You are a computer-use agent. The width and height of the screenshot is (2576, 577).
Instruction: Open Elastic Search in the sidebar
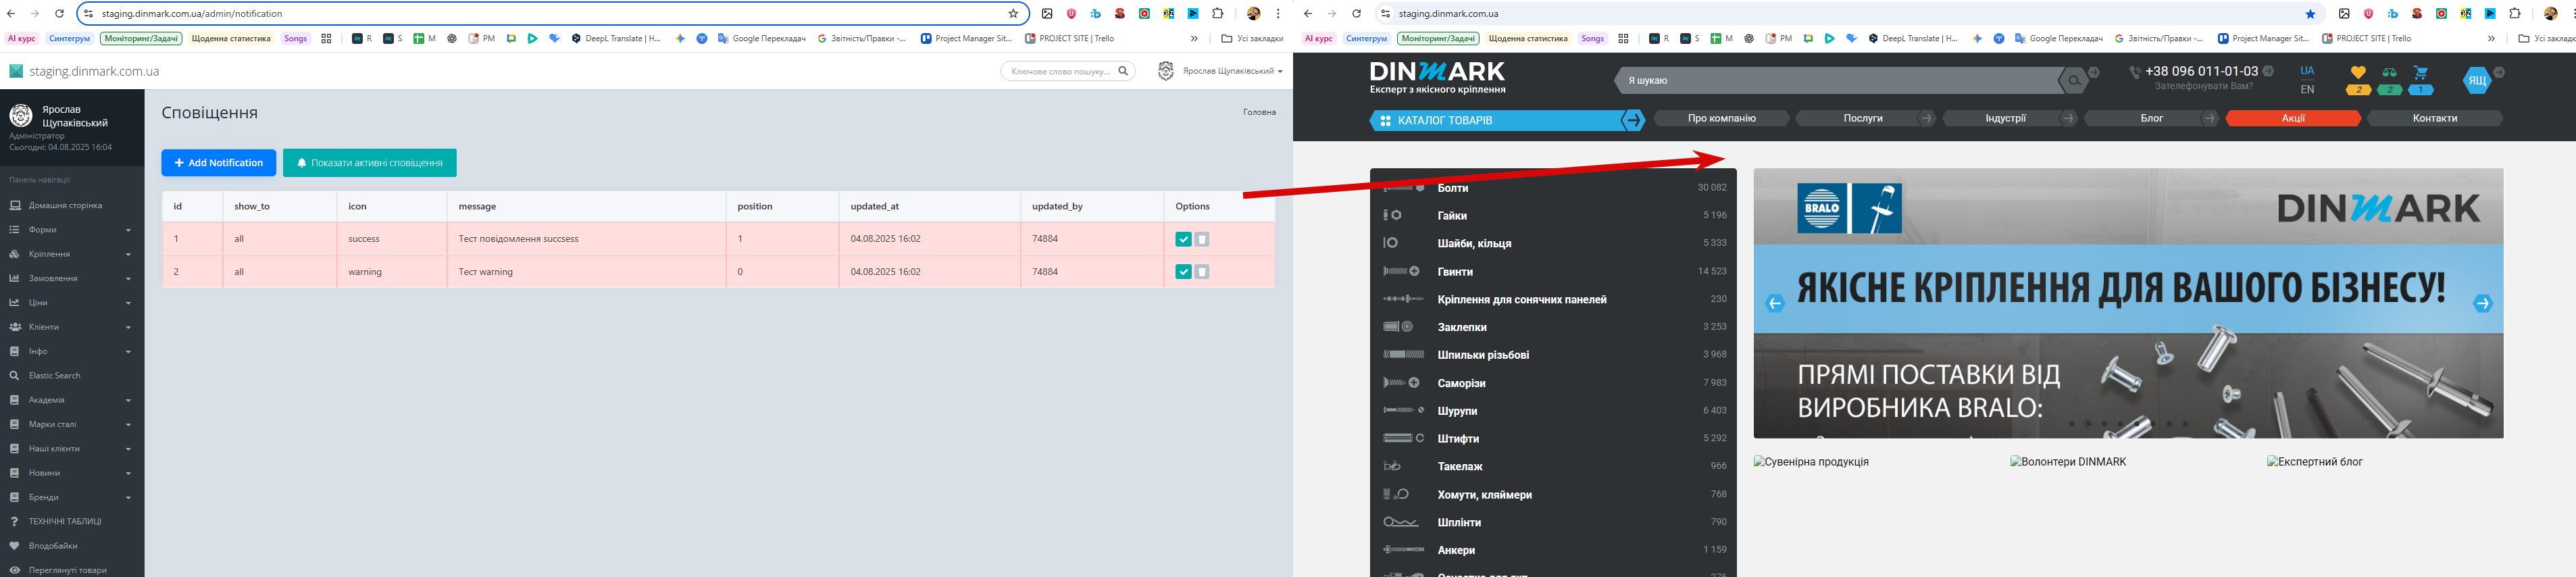click(72, 376)
